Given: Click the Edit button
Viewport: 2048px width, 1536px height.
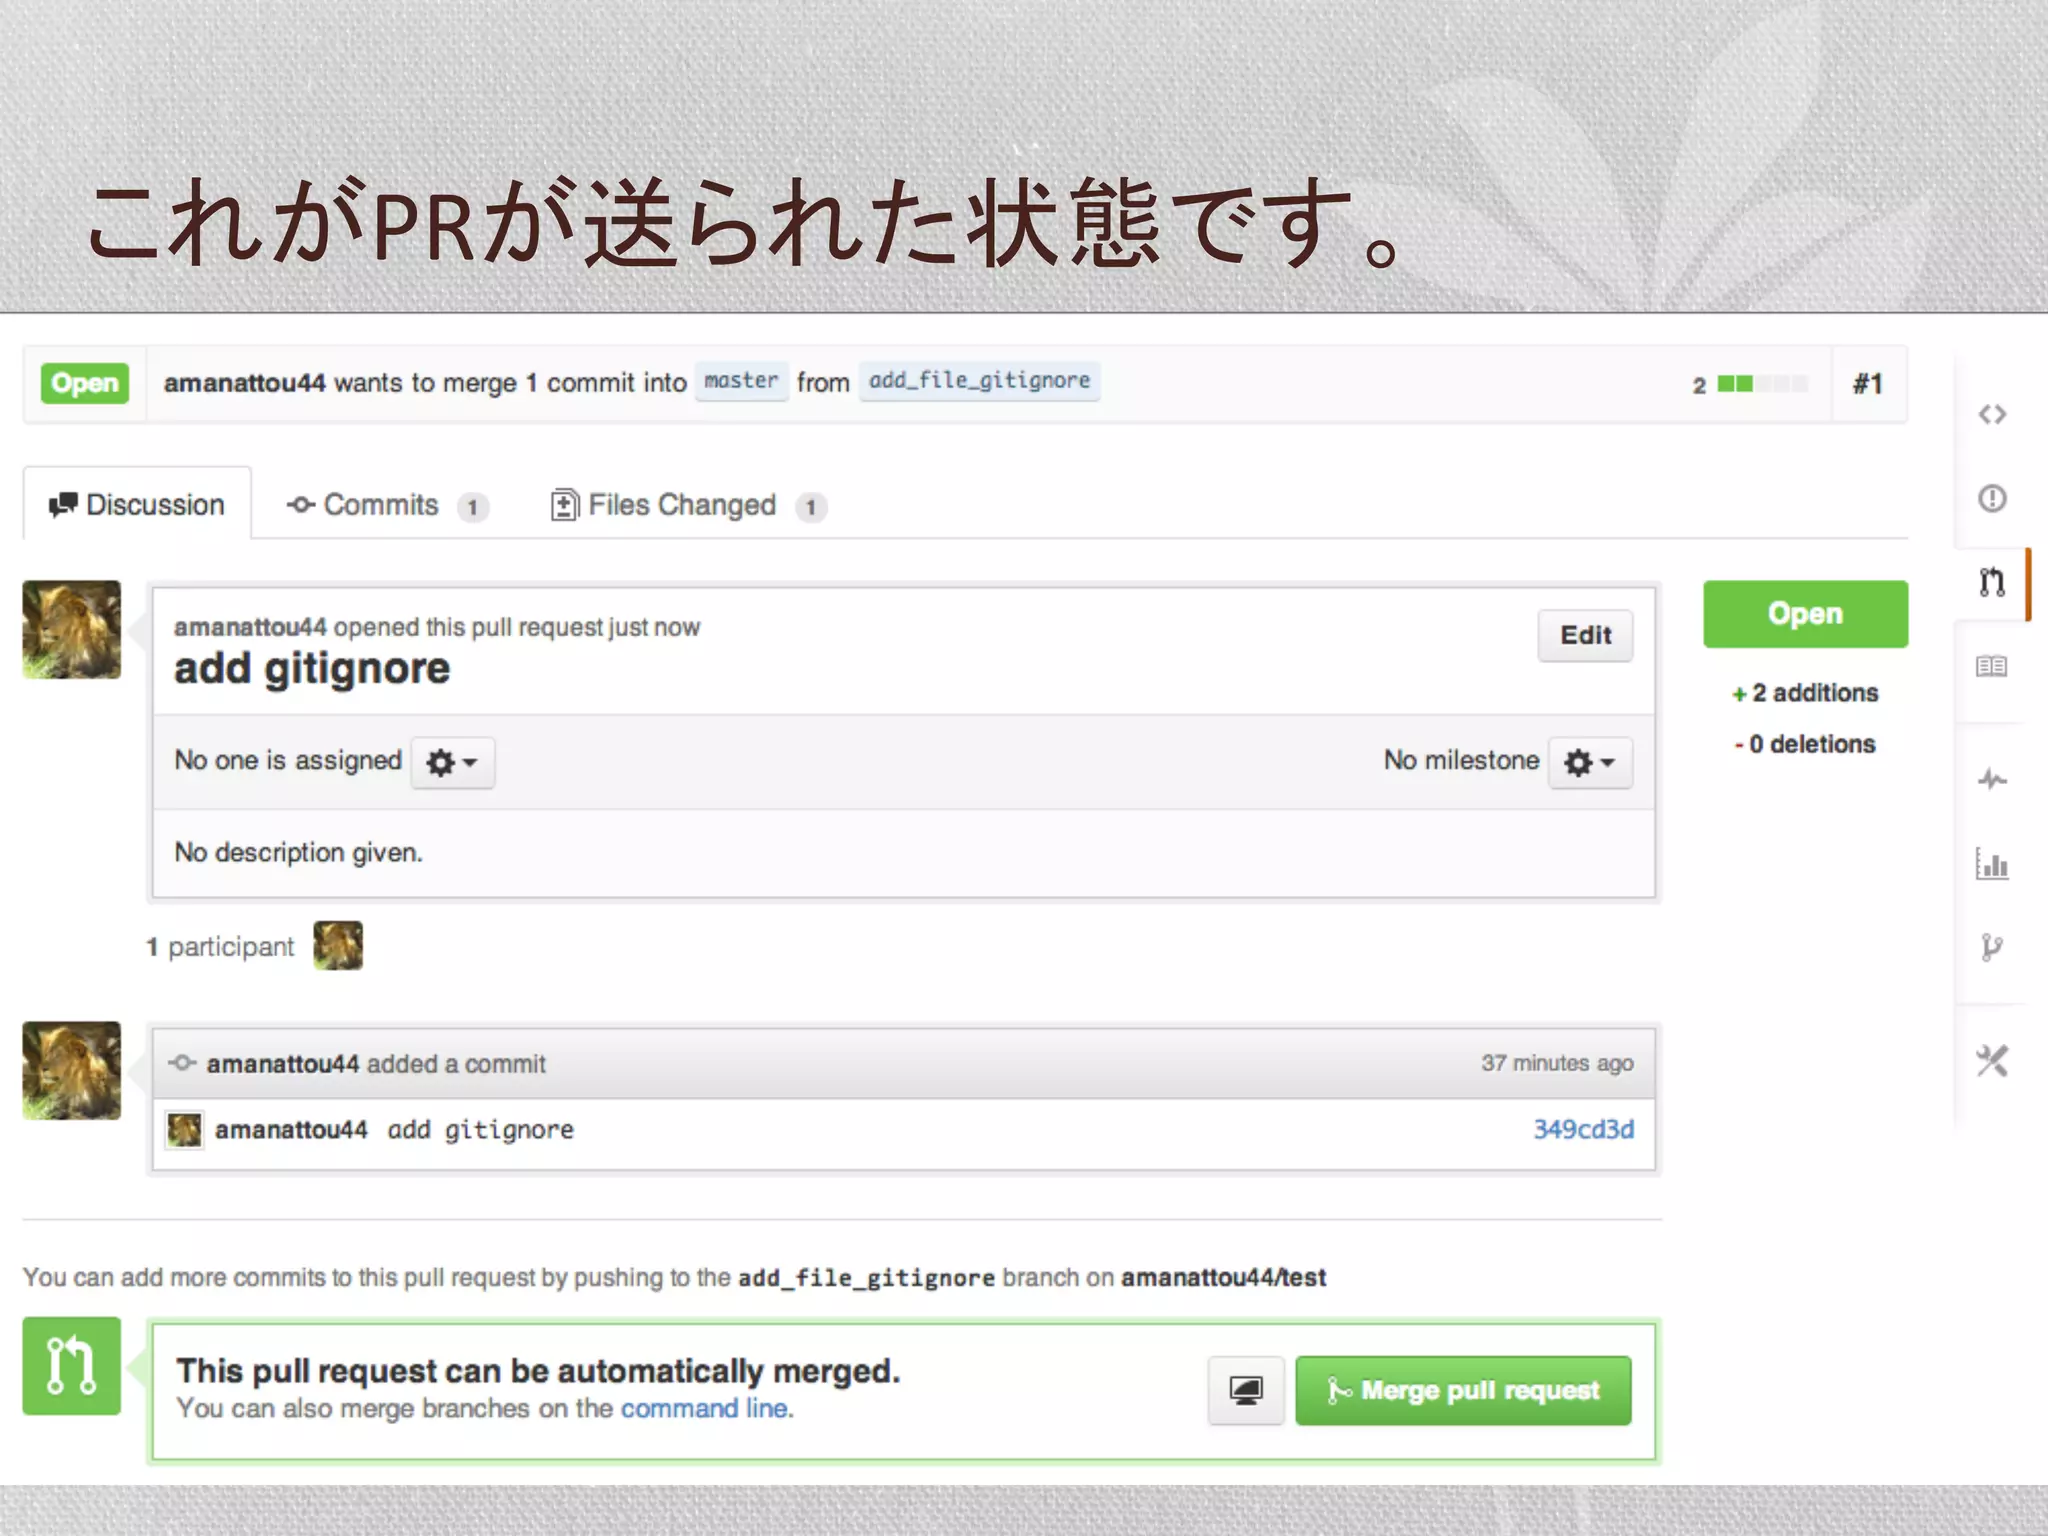Looking at the screenshot, I should click(x=1585, y=635).
